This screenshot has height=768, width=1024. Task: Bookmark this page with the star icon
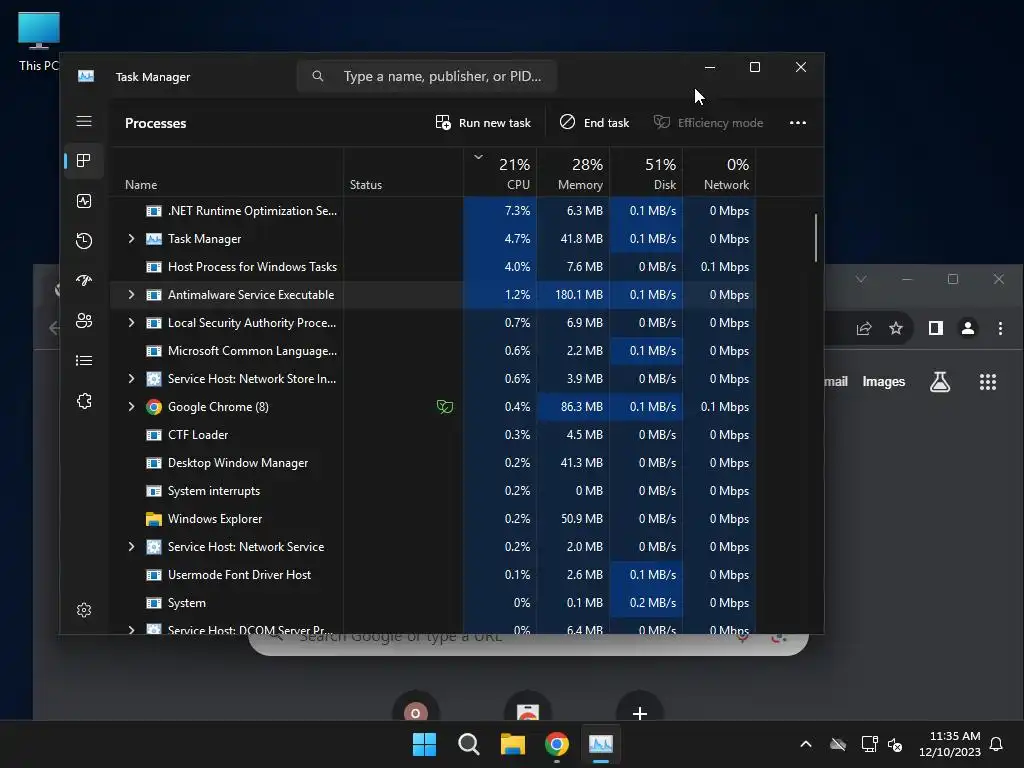click(896, 328)
